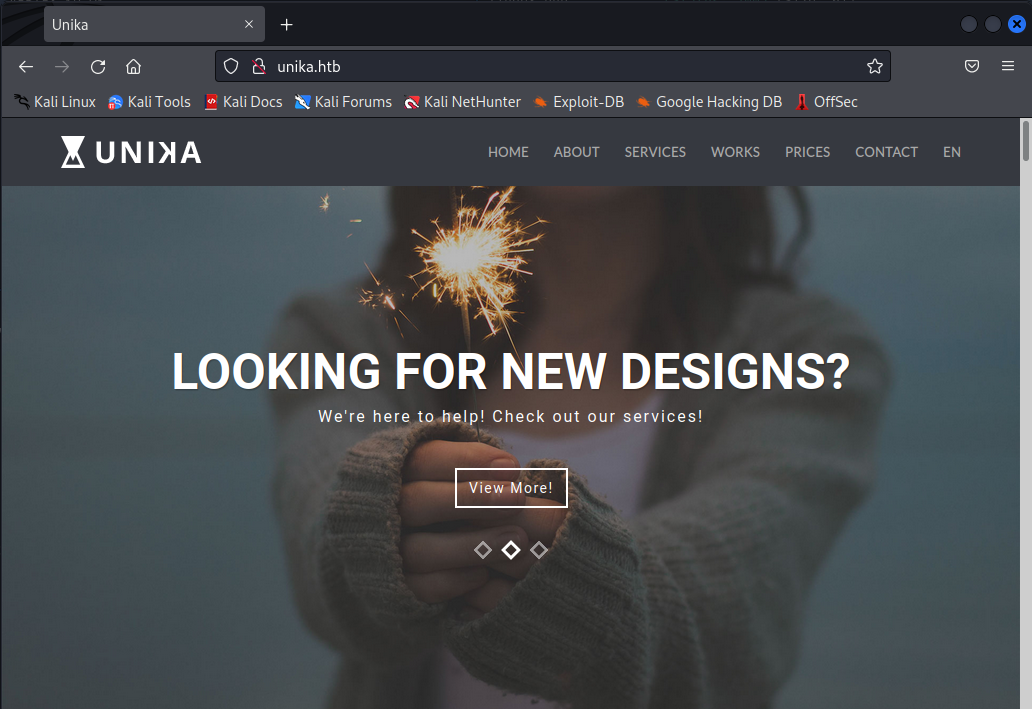Select the second slider diamond indicator

pyautogui.click(x=511, y=550)
